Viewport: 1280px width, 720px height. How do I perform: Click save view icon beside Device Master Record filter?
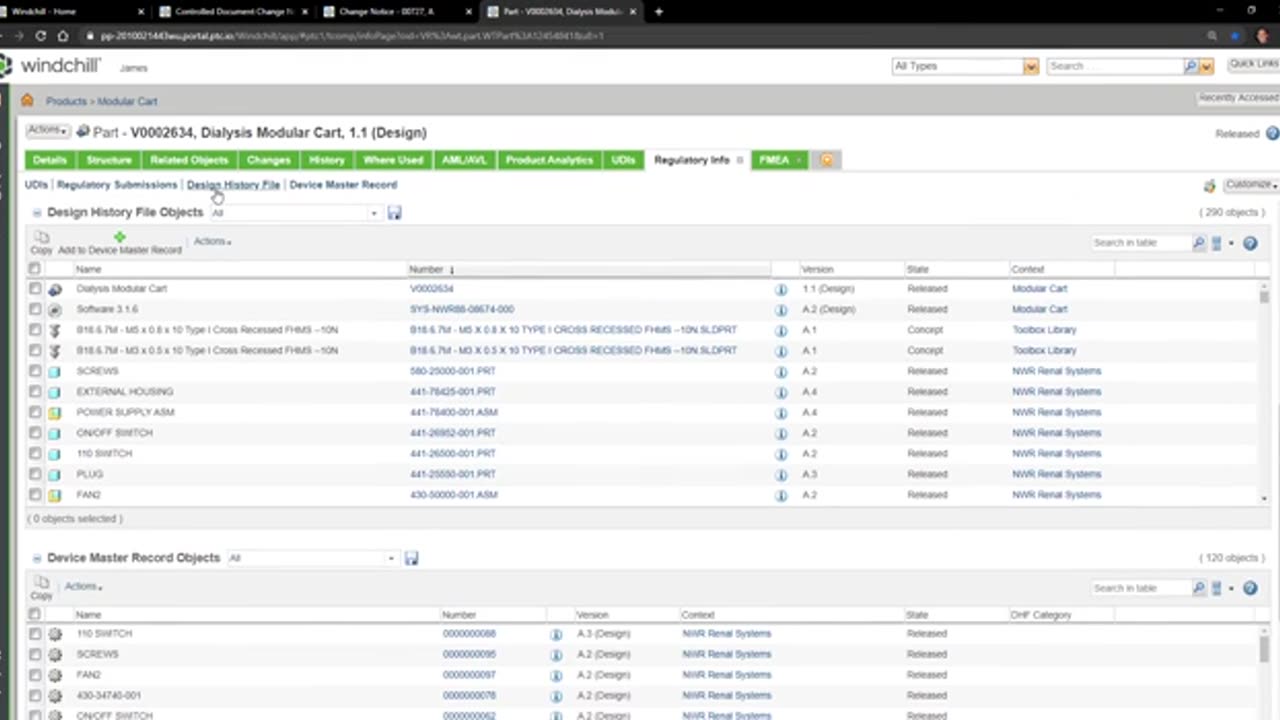click(x=411, y=558)
